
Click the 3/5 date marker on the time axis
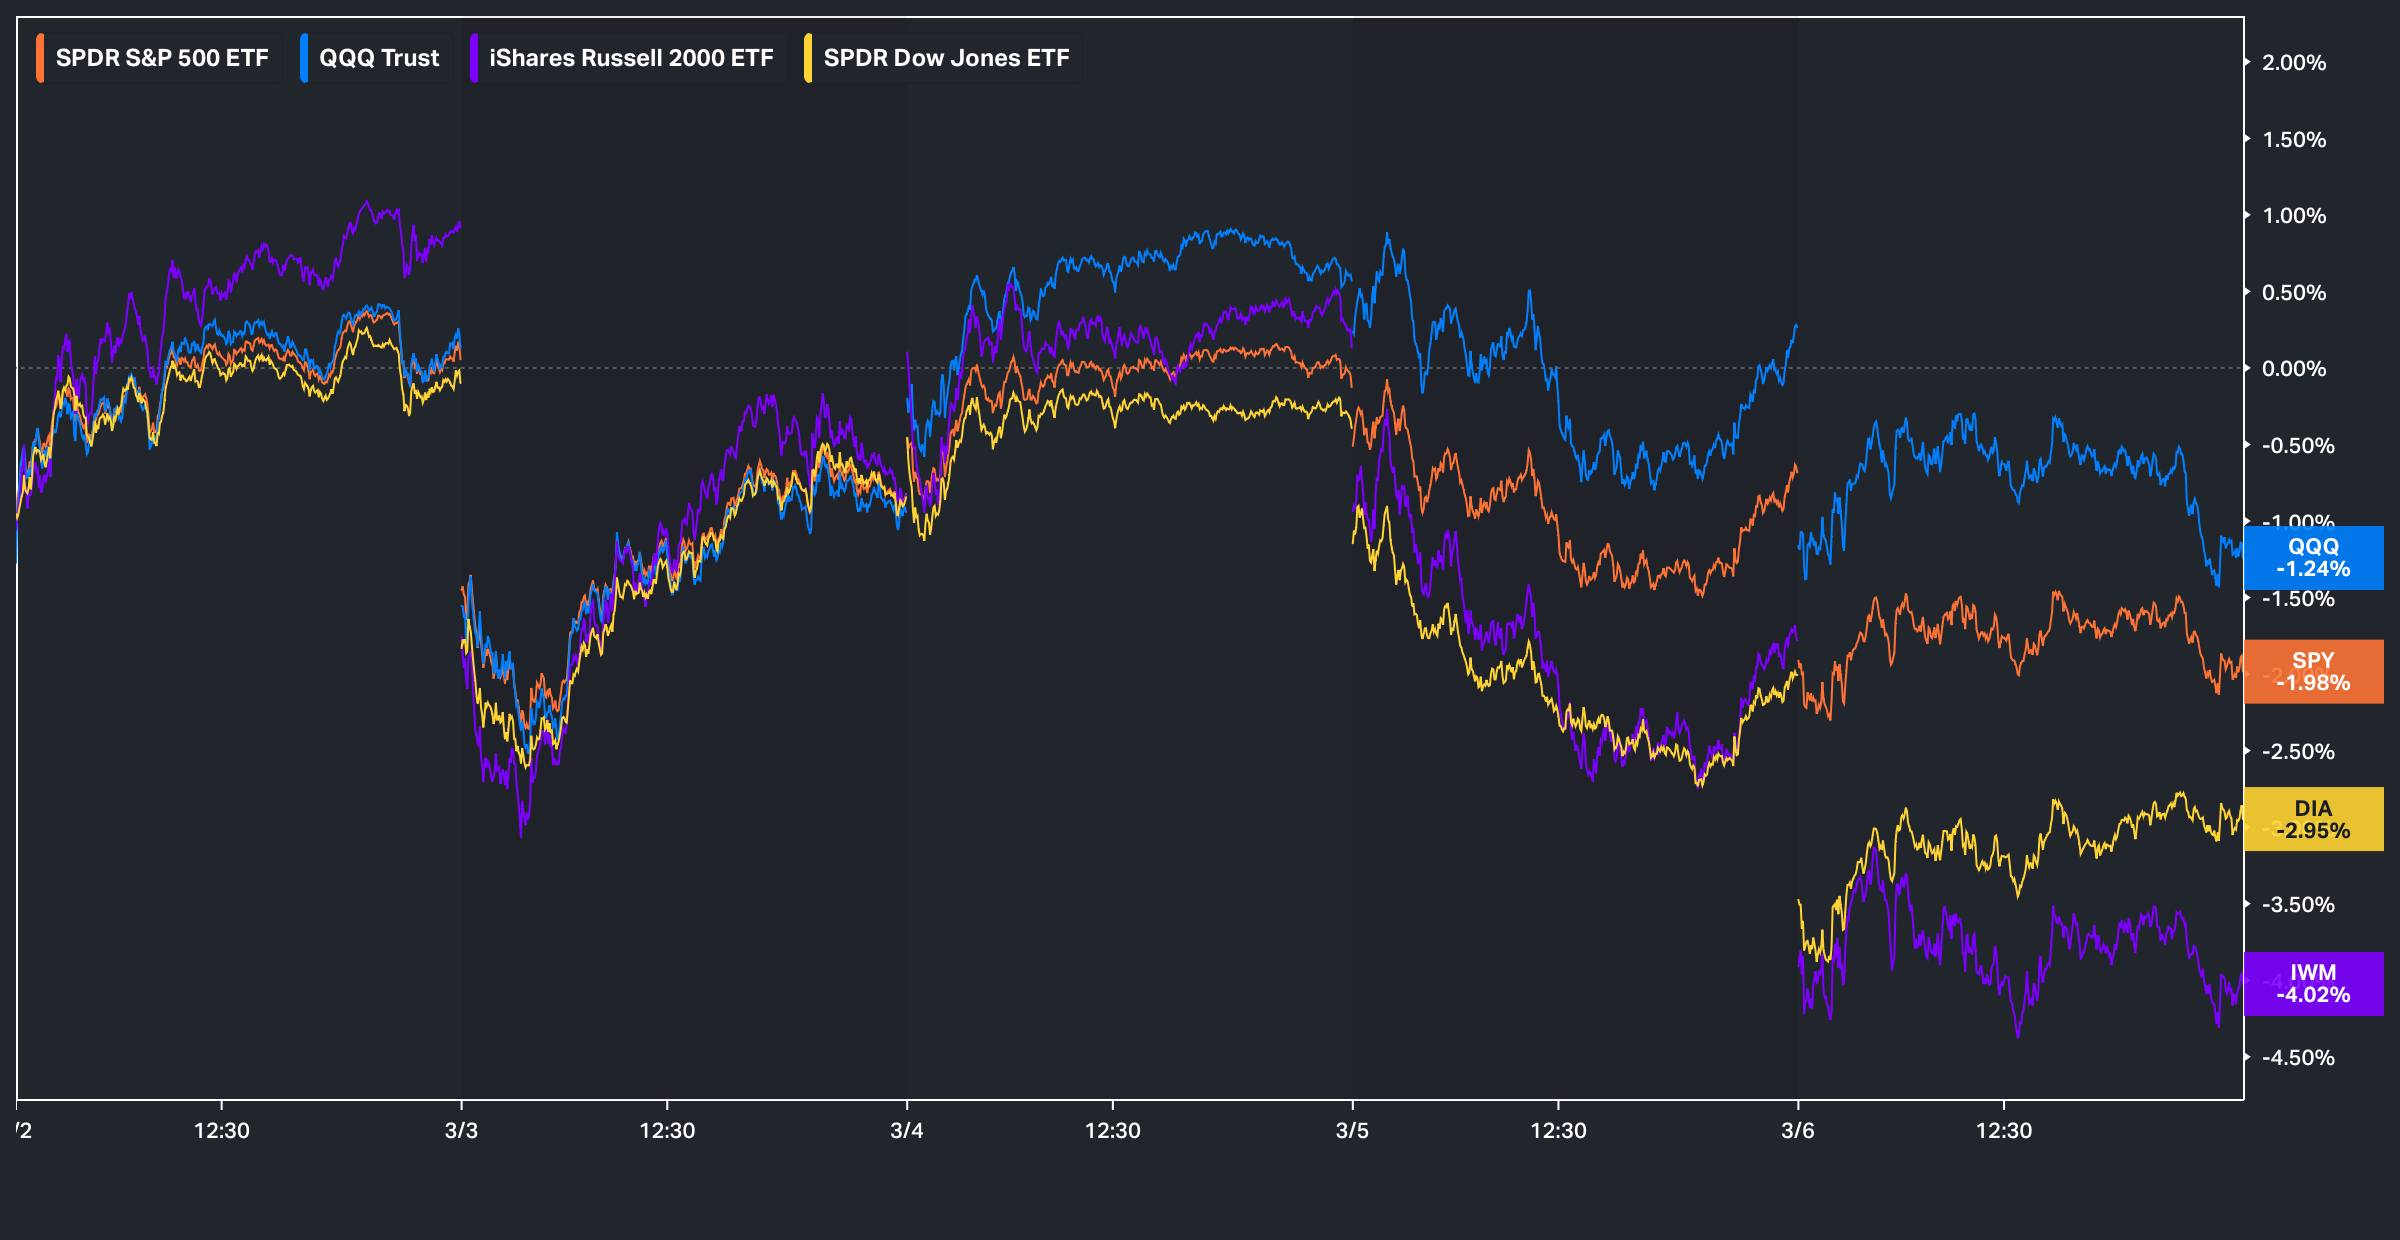(x=1352, y=1131)
